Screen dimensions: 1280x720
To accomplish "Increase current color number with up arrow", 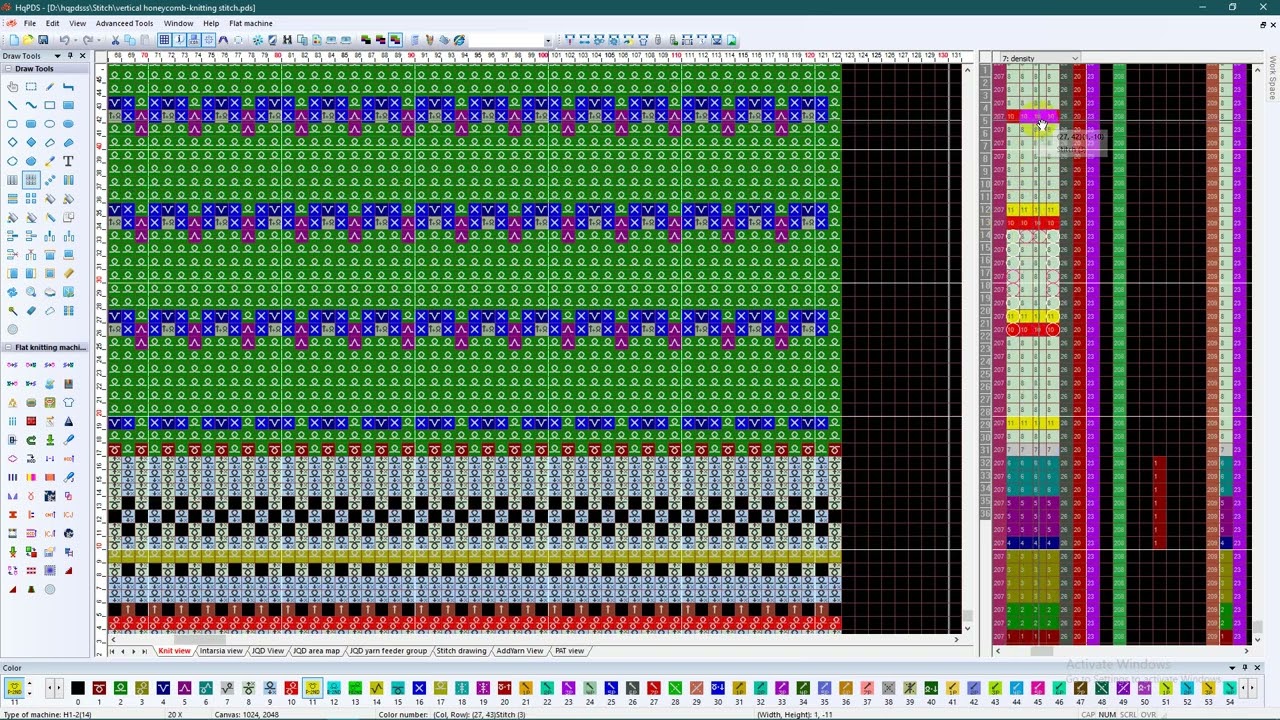I will (x=29, y=685).
